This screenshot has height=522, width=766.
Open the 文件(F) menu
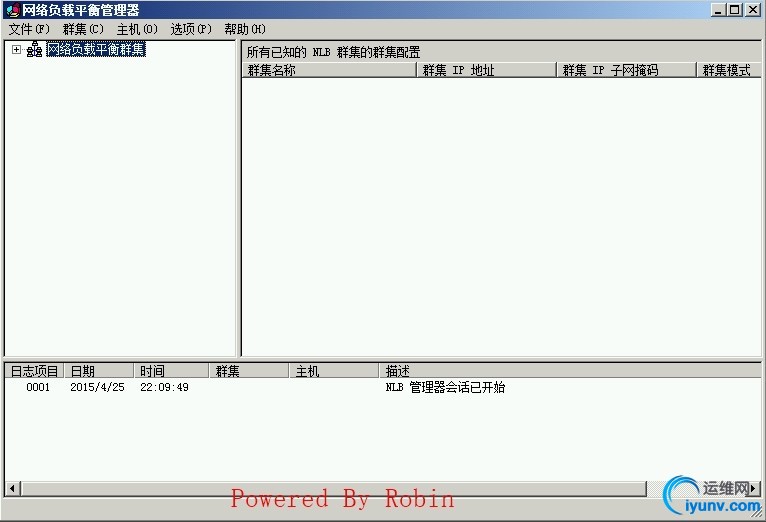[29, 29]
